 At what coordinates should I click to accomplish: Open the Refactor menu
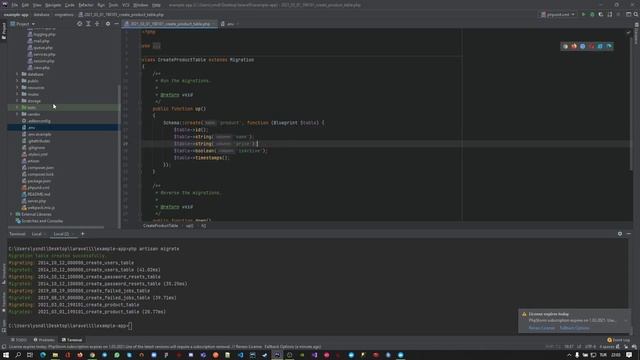click(86, 5)
